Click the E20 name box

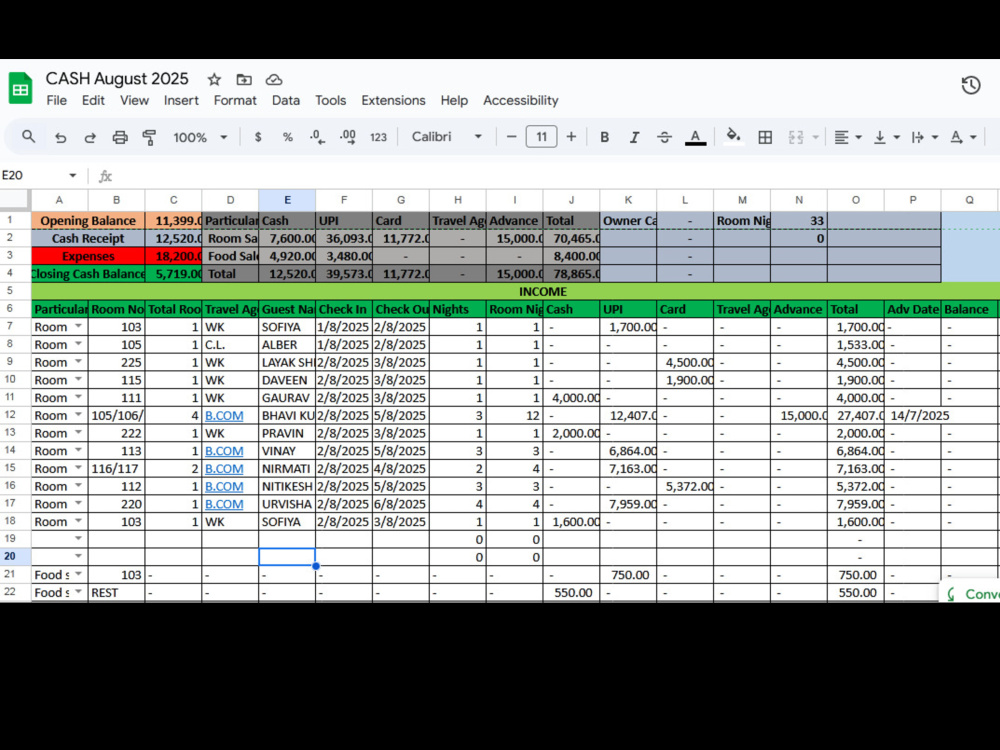(x=32, y=175)
